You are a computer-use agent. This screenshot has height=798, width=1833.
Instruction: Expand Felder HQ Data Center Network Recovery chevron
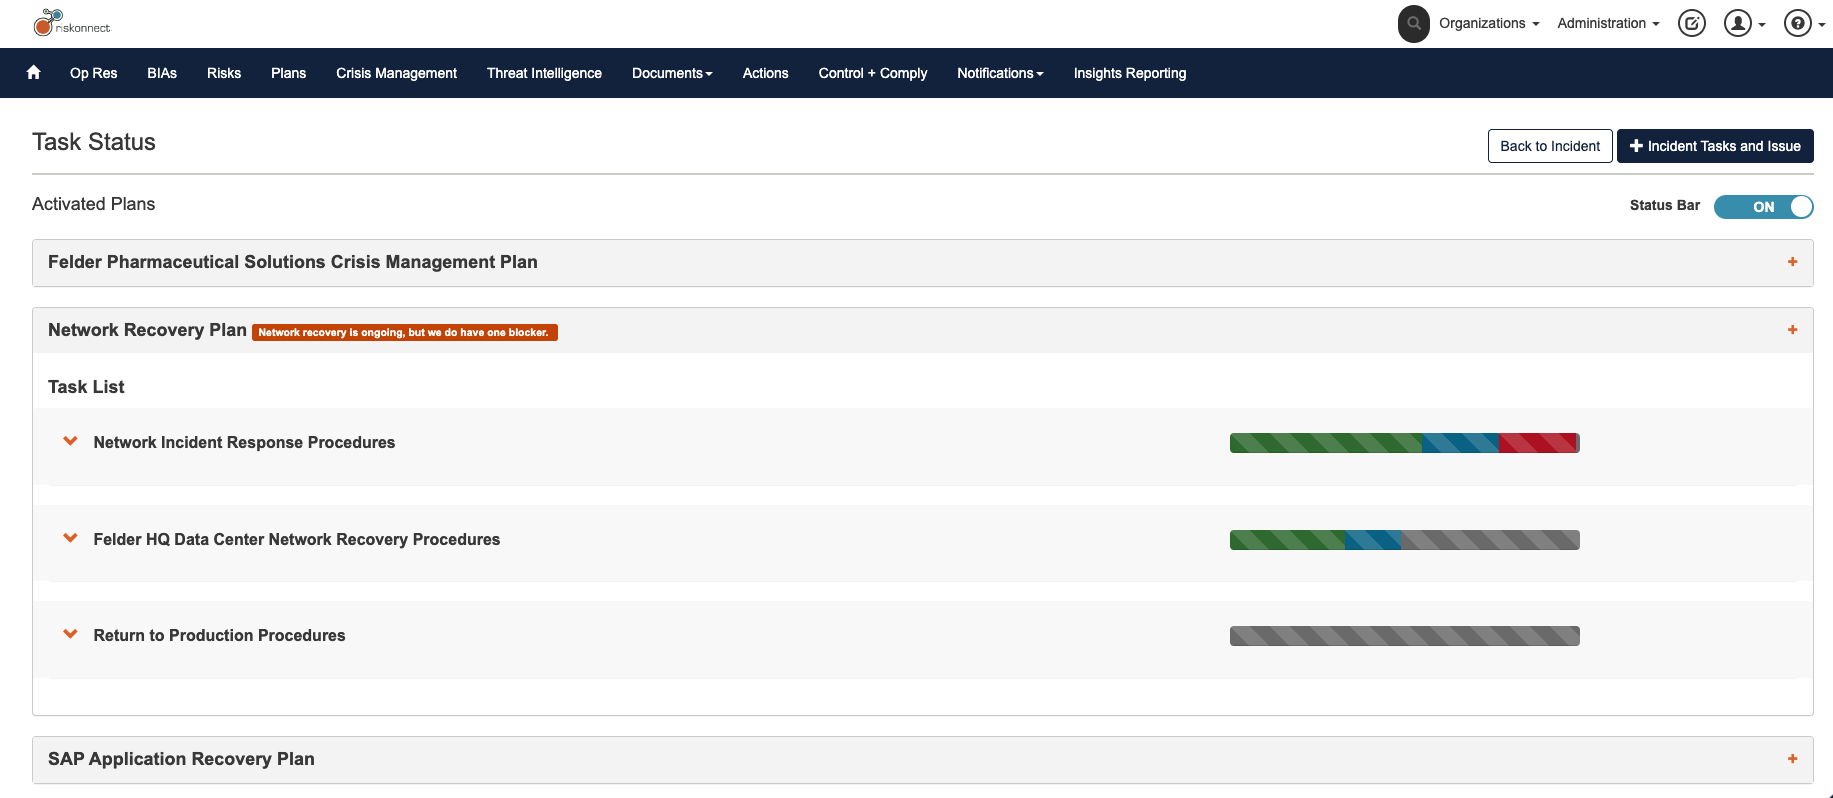pyautogui.click(x=70, y=538)
